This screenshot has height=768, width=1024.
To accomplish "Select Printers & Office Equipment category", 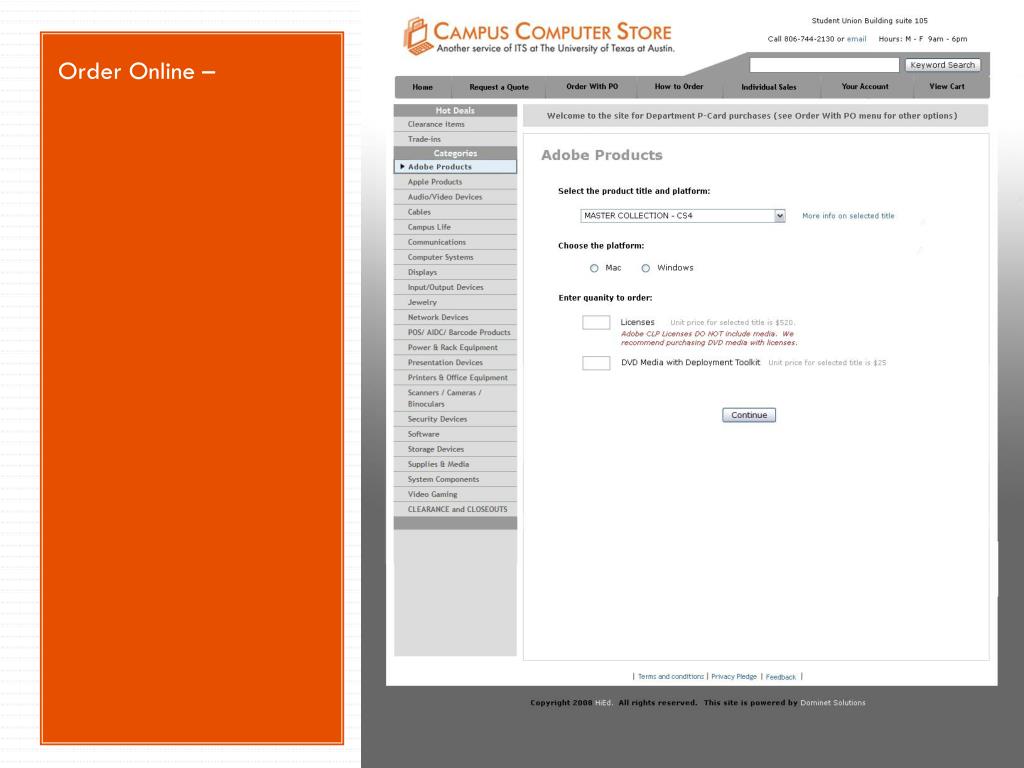I will pos(455,377).
